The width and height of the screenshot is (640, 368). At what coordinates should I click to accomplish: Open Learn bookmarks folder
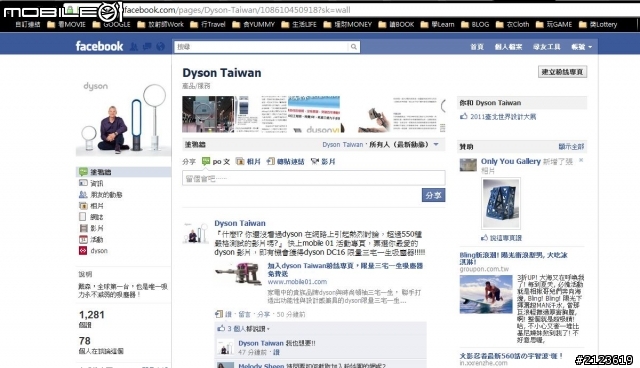click(438, 24)
